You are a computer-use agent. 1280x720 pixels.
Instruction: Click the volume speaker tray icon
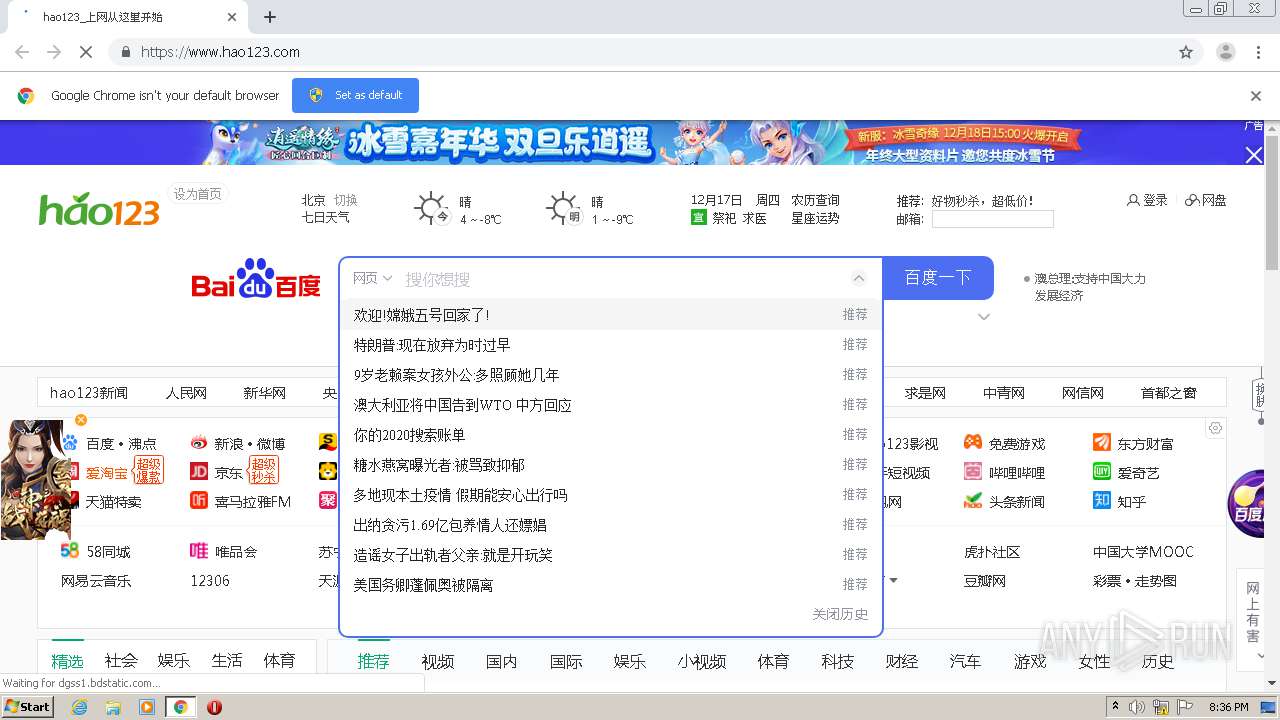tap(1136, 707)
